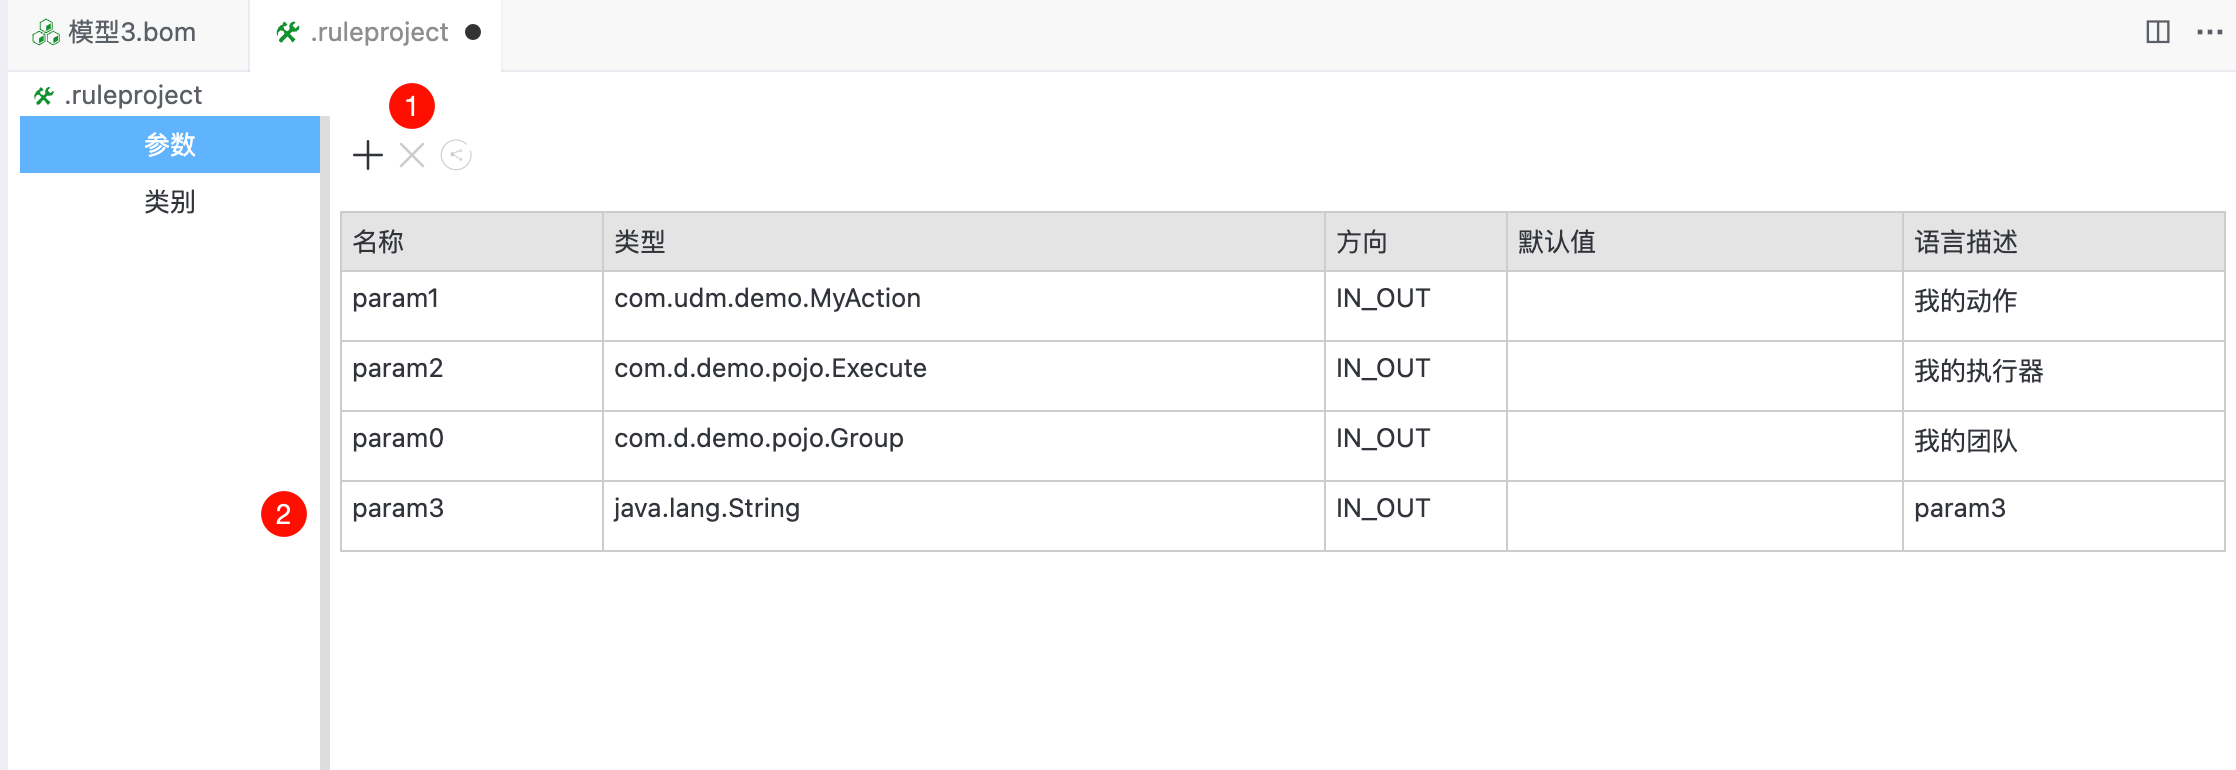Select the .ruleproject editor tab
The height and width of the screenshot is (770, 2236).
point(379,32)
